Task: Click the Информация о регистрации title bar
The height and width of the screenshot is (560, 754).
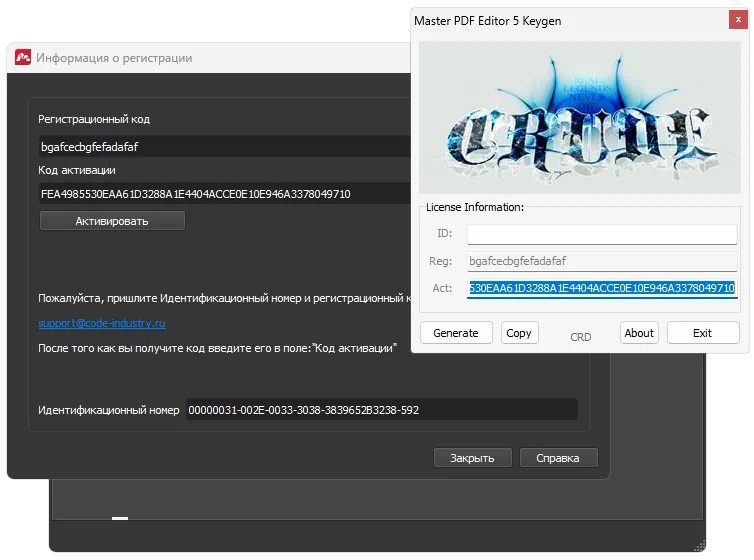Action: click(x=200, y=58)
